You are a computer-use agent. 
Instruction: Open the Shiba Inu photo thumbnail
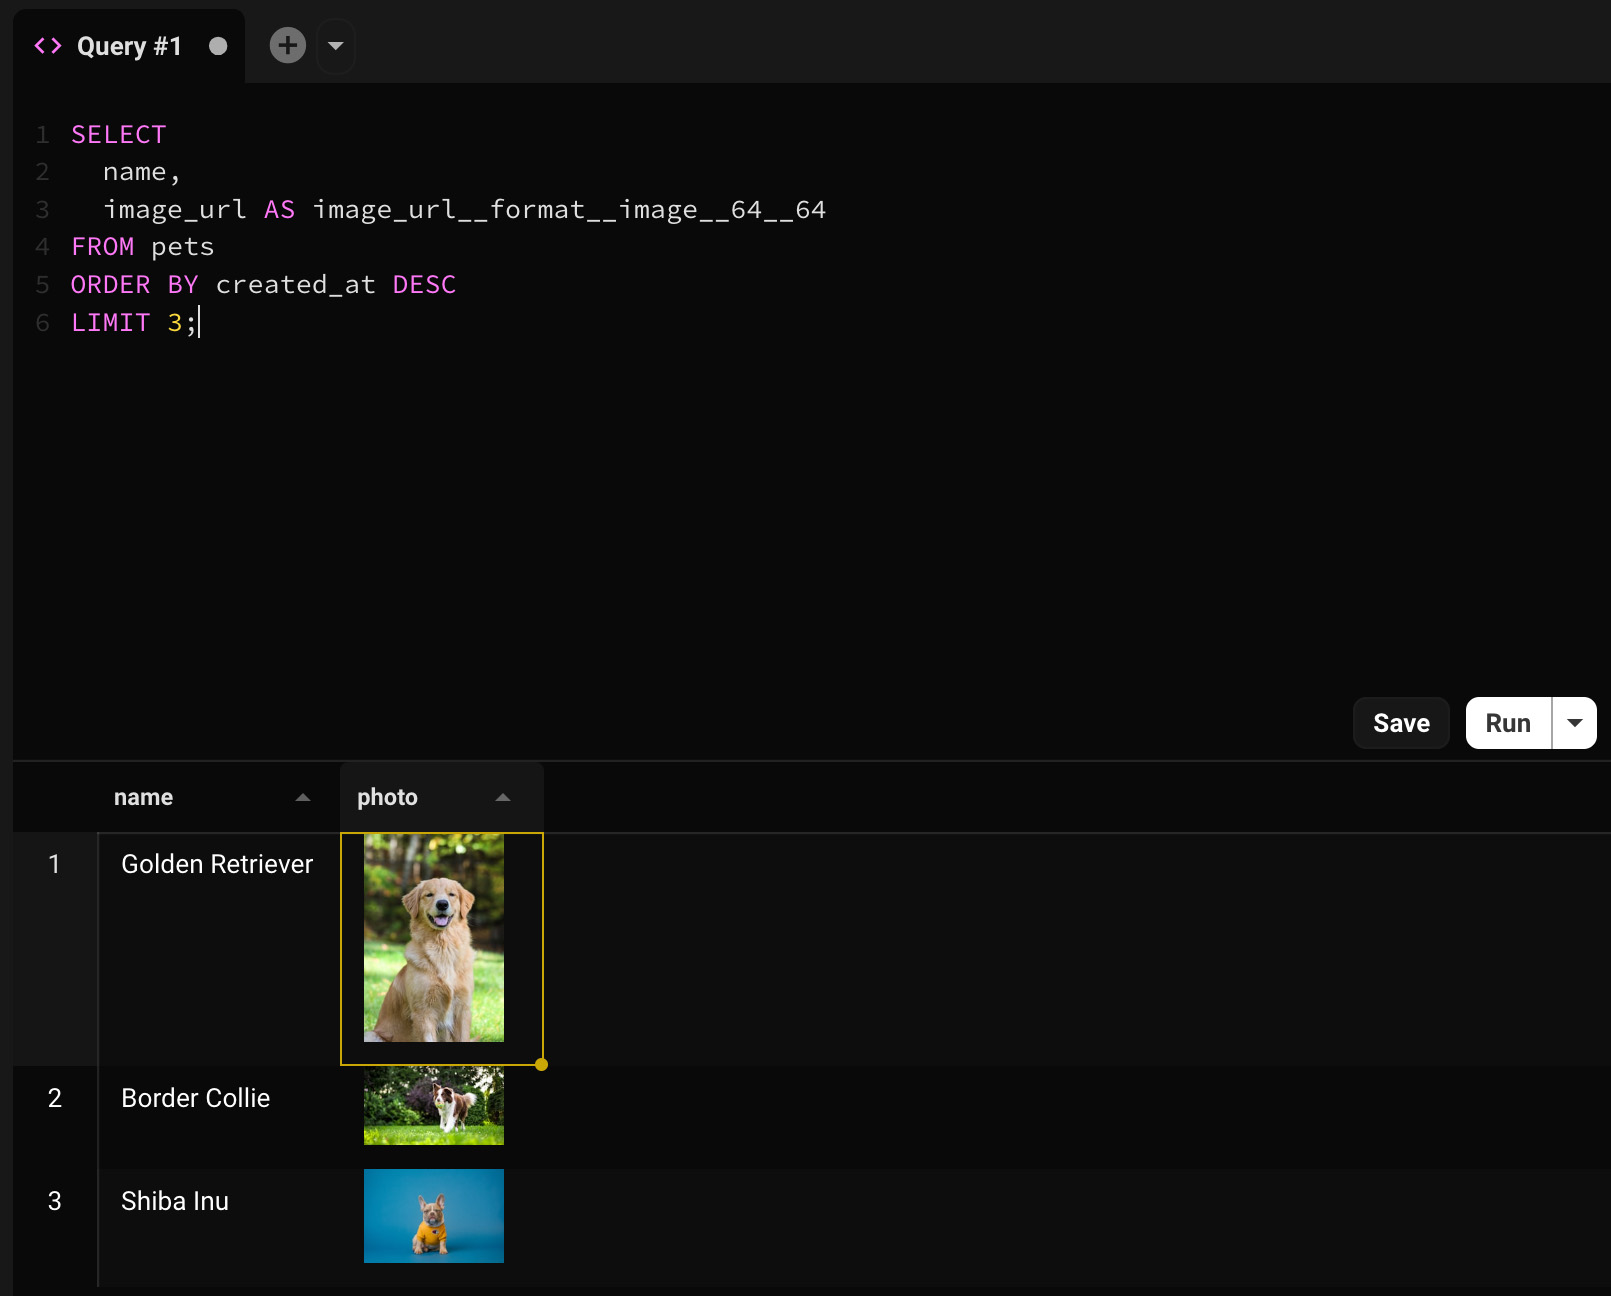[434, 1216]
